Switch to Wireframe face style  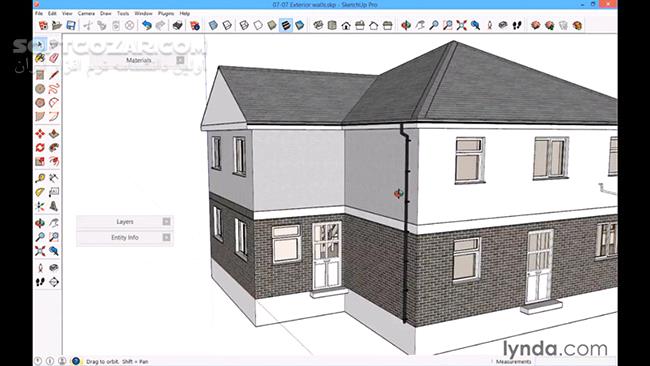[x=244, y=25]
